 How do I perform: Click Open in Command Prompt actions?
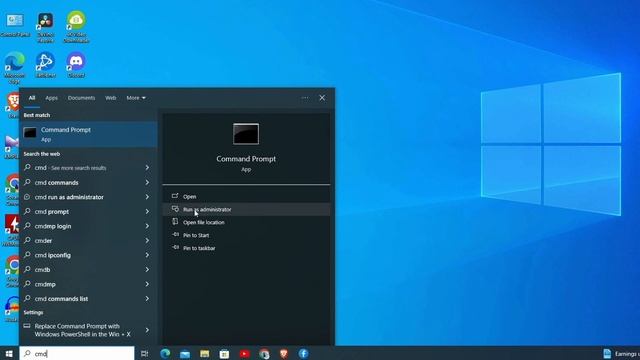pyautogui.click(x=246, y=196)
